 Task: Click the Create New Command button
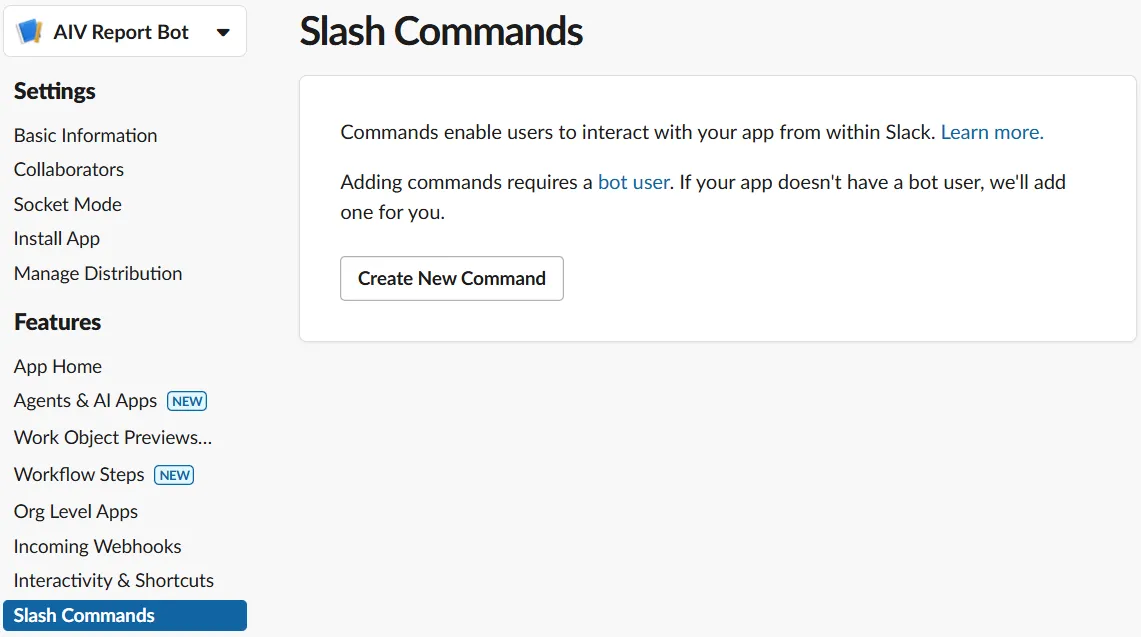pyautogui.click(x=451, y=278)
